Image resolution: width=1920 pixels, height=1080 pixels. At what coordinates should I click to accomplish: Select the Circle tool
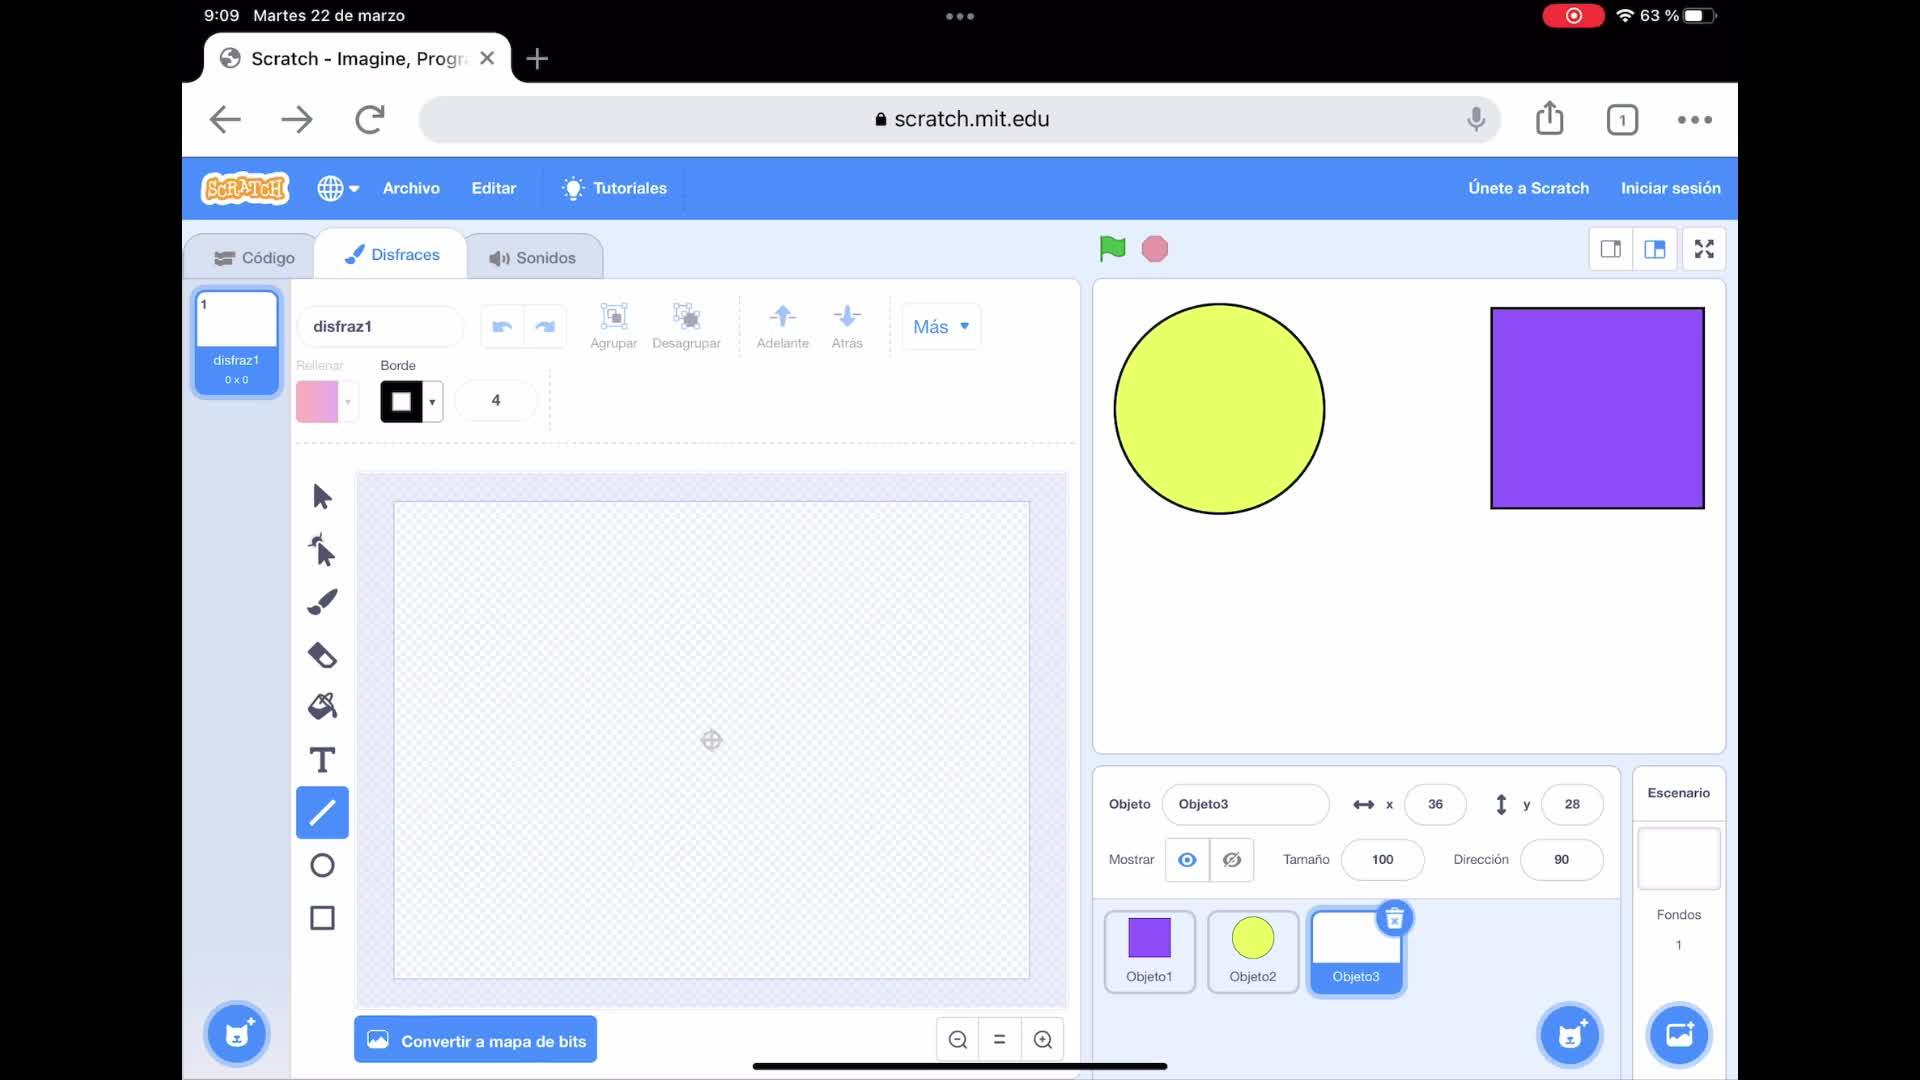pos(322,865)
